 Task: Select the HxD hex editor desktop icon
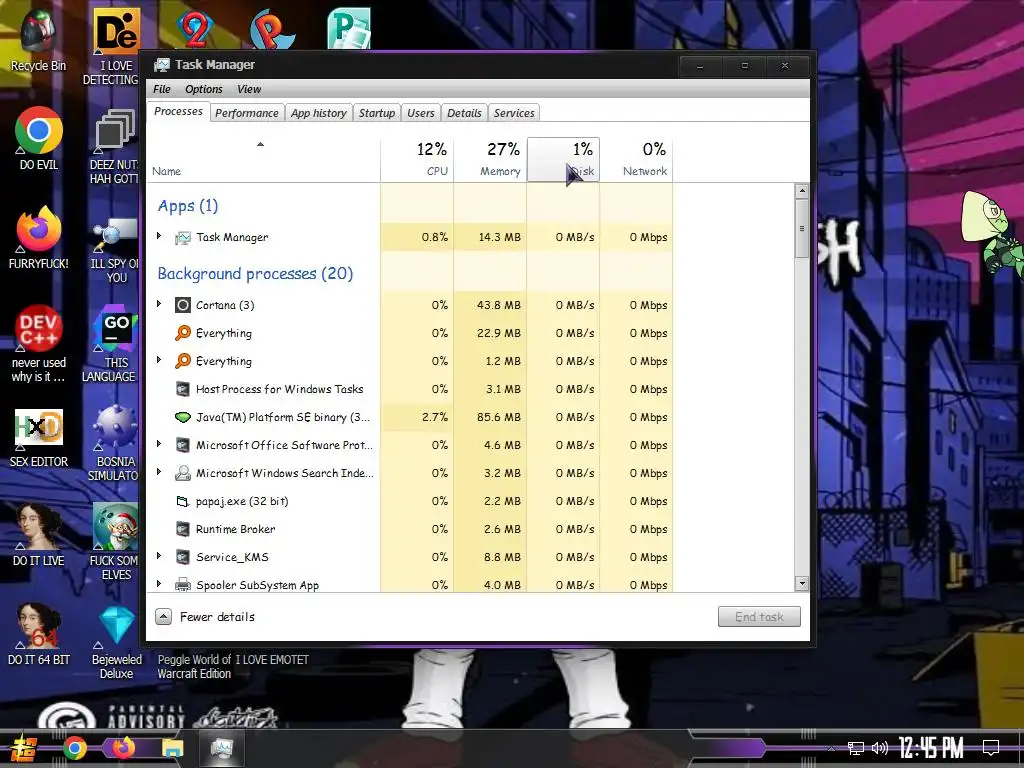click(x=39, y=427)
